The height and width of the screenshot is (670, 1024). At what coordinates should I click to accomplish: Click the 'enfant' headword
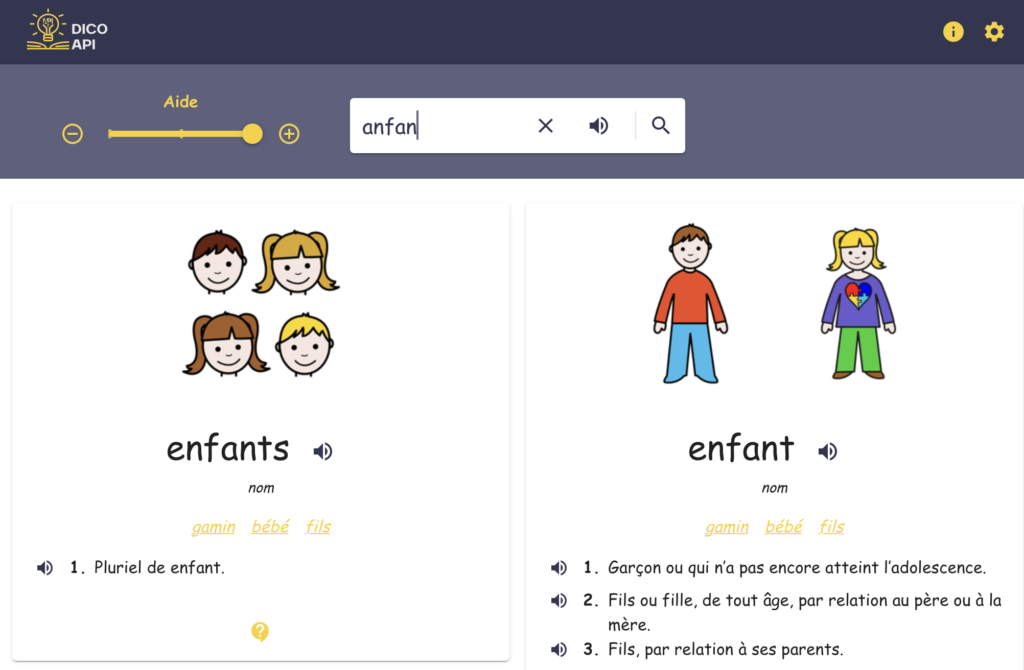[741, 449]
